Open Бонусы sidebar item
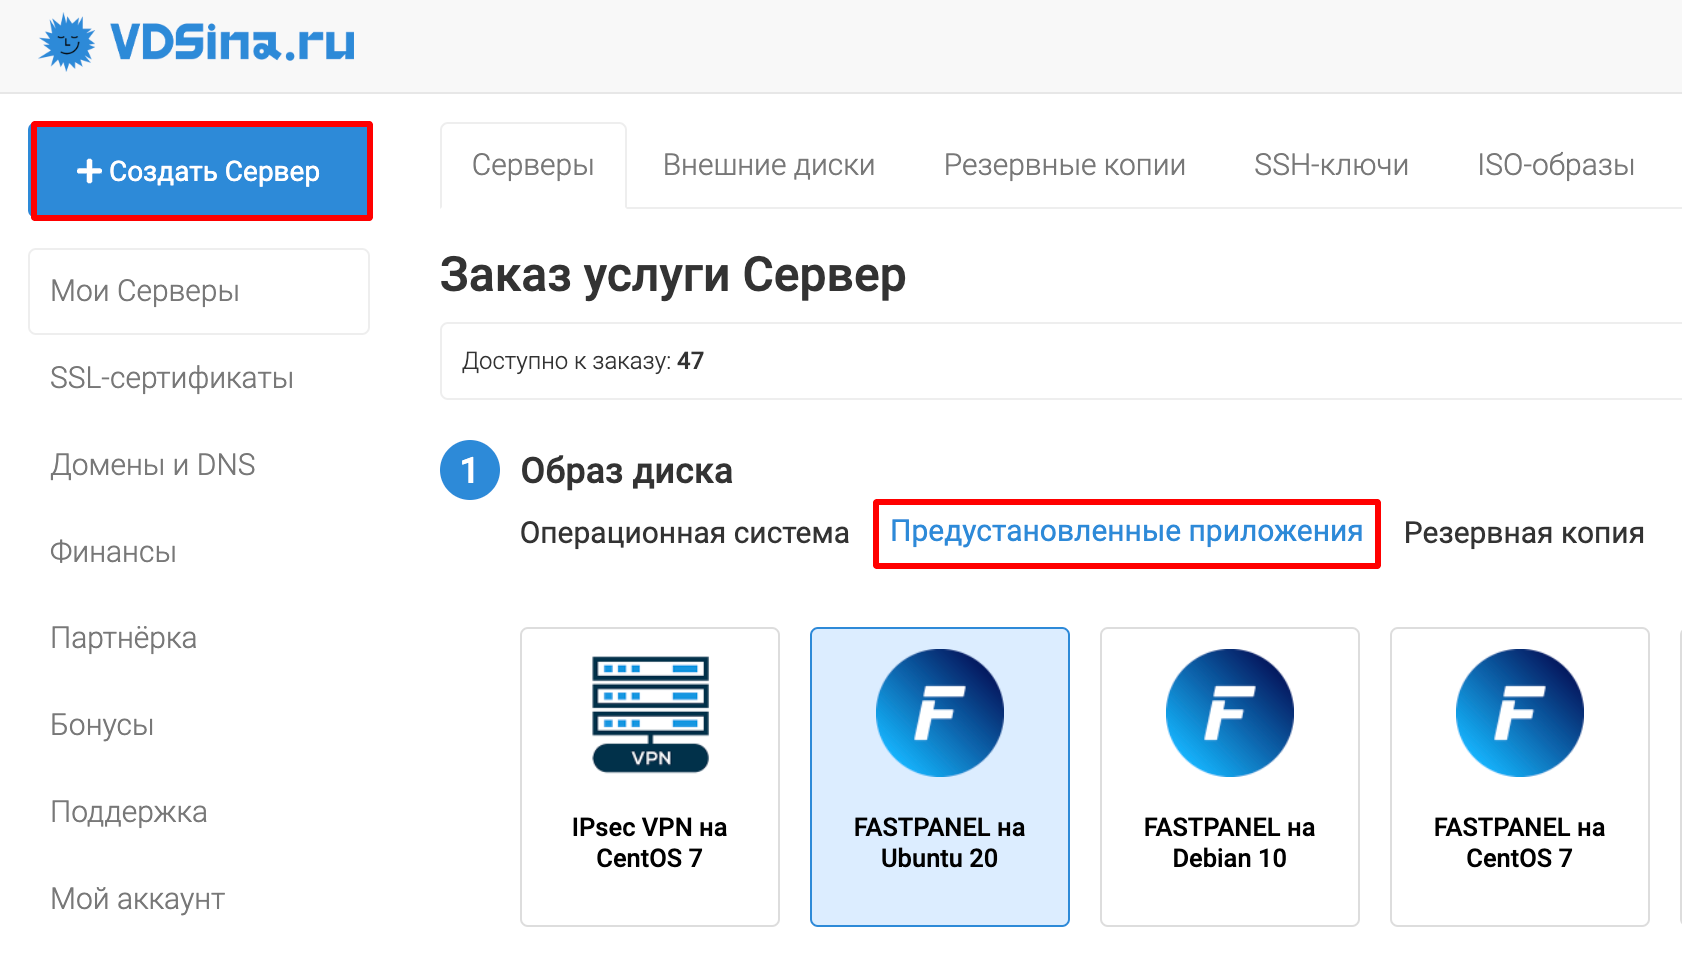The width and height of the screenshot is (1682, 980). click(102, 725)
